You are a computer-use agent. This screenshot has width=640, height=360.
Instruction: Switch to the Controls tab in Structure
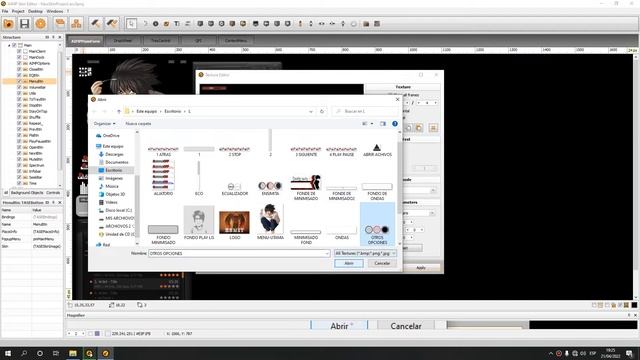[53, 193]
